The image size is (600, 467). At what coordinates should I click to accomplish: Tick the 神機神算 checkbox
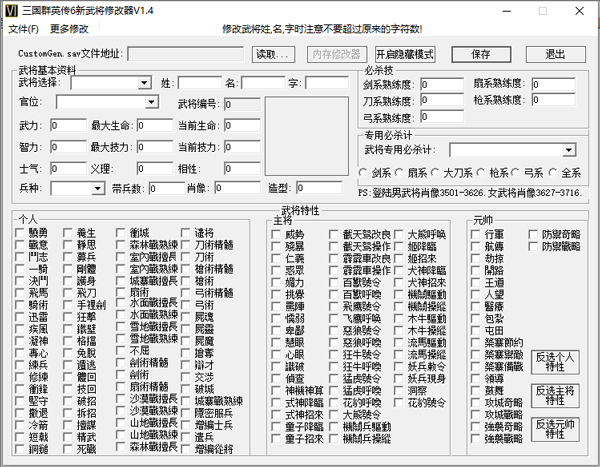(276, 390)
